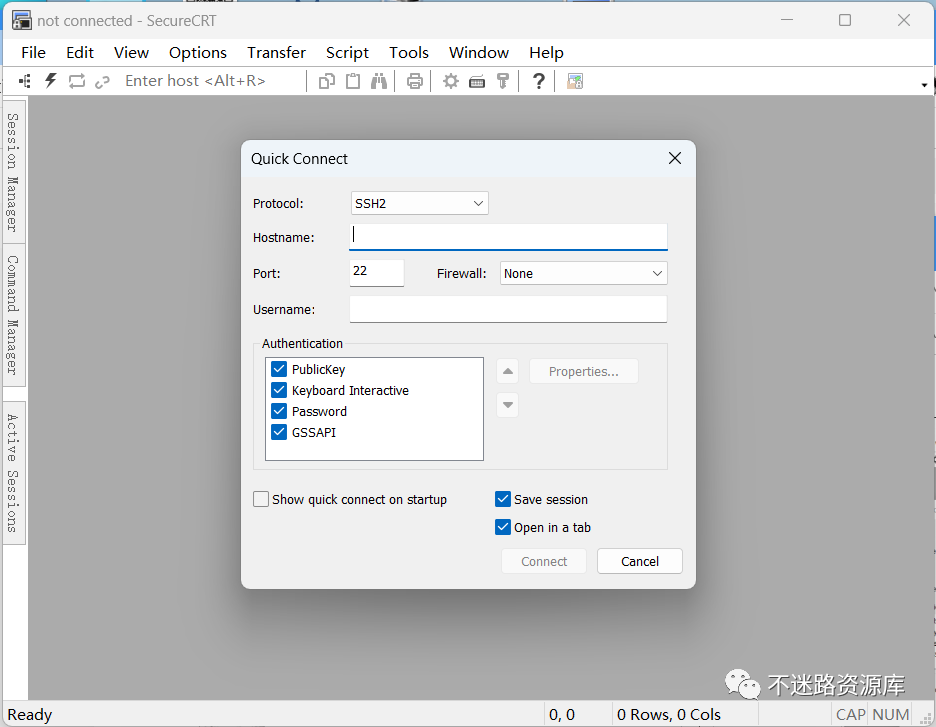
Task: Click the Reconnect arrows toolbar icon
Action: (x=77, y=81)
